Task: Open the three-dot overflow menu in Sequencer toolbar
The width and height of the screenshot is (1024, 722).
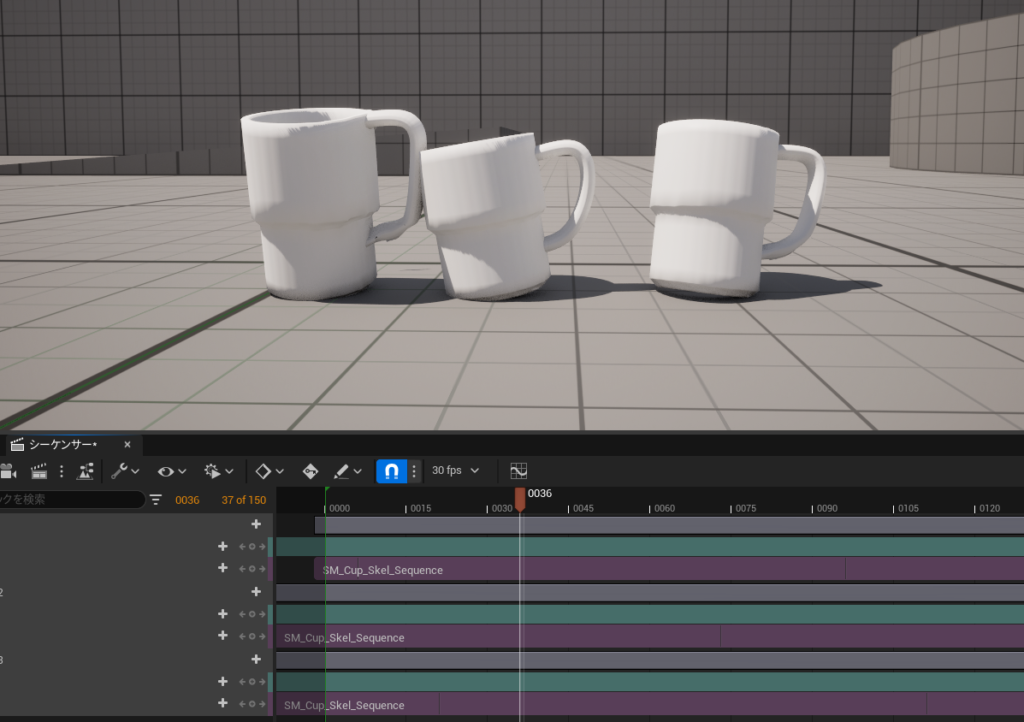Action: click(x=62, y=471)
